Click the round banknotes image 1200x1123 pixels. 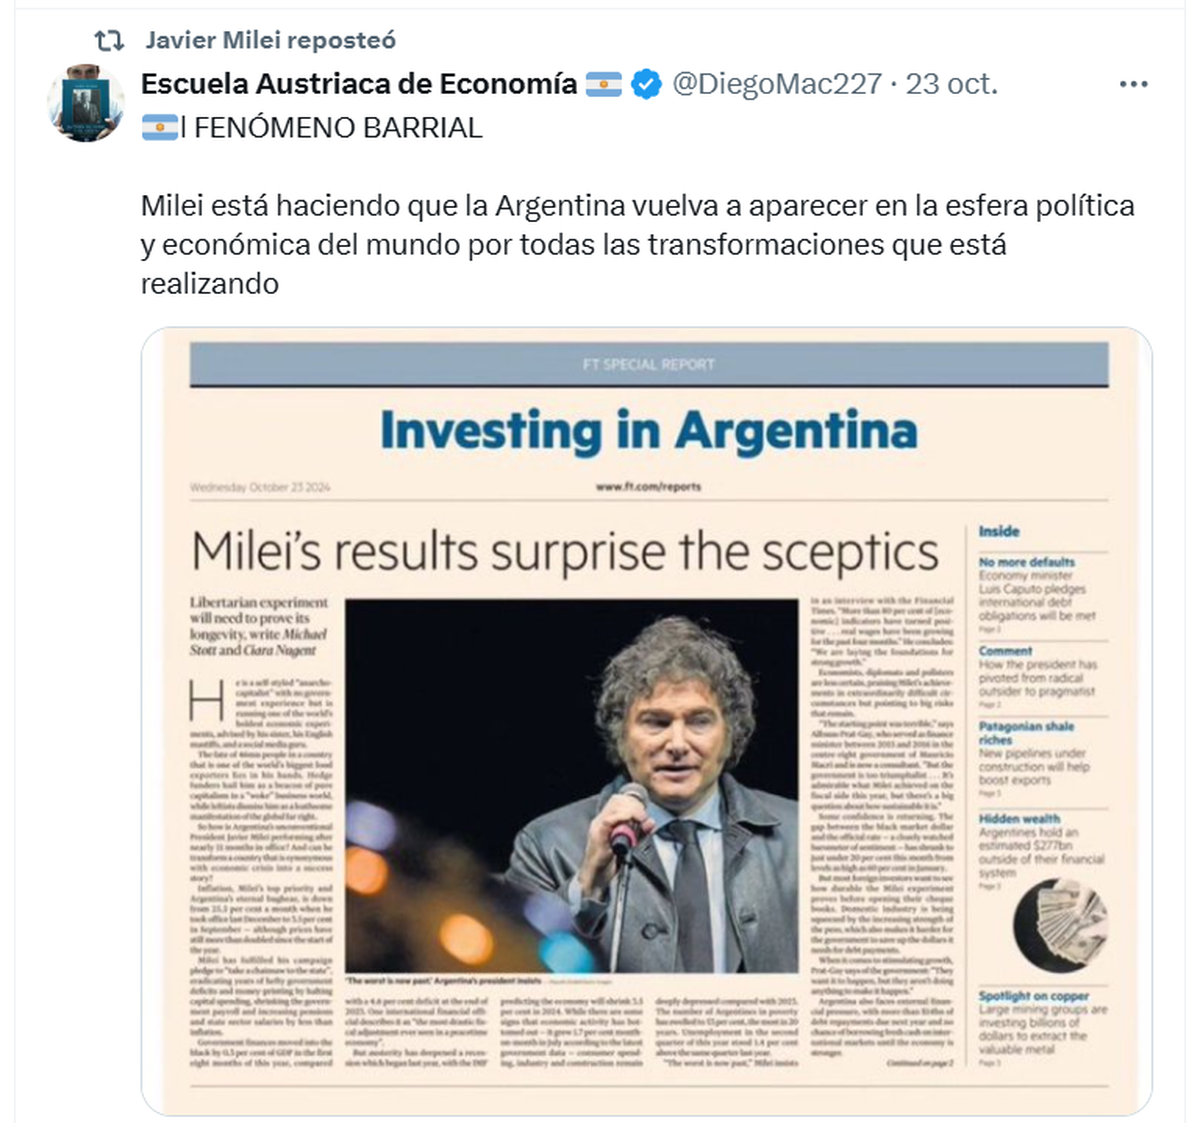click(x=1059, y=926)
